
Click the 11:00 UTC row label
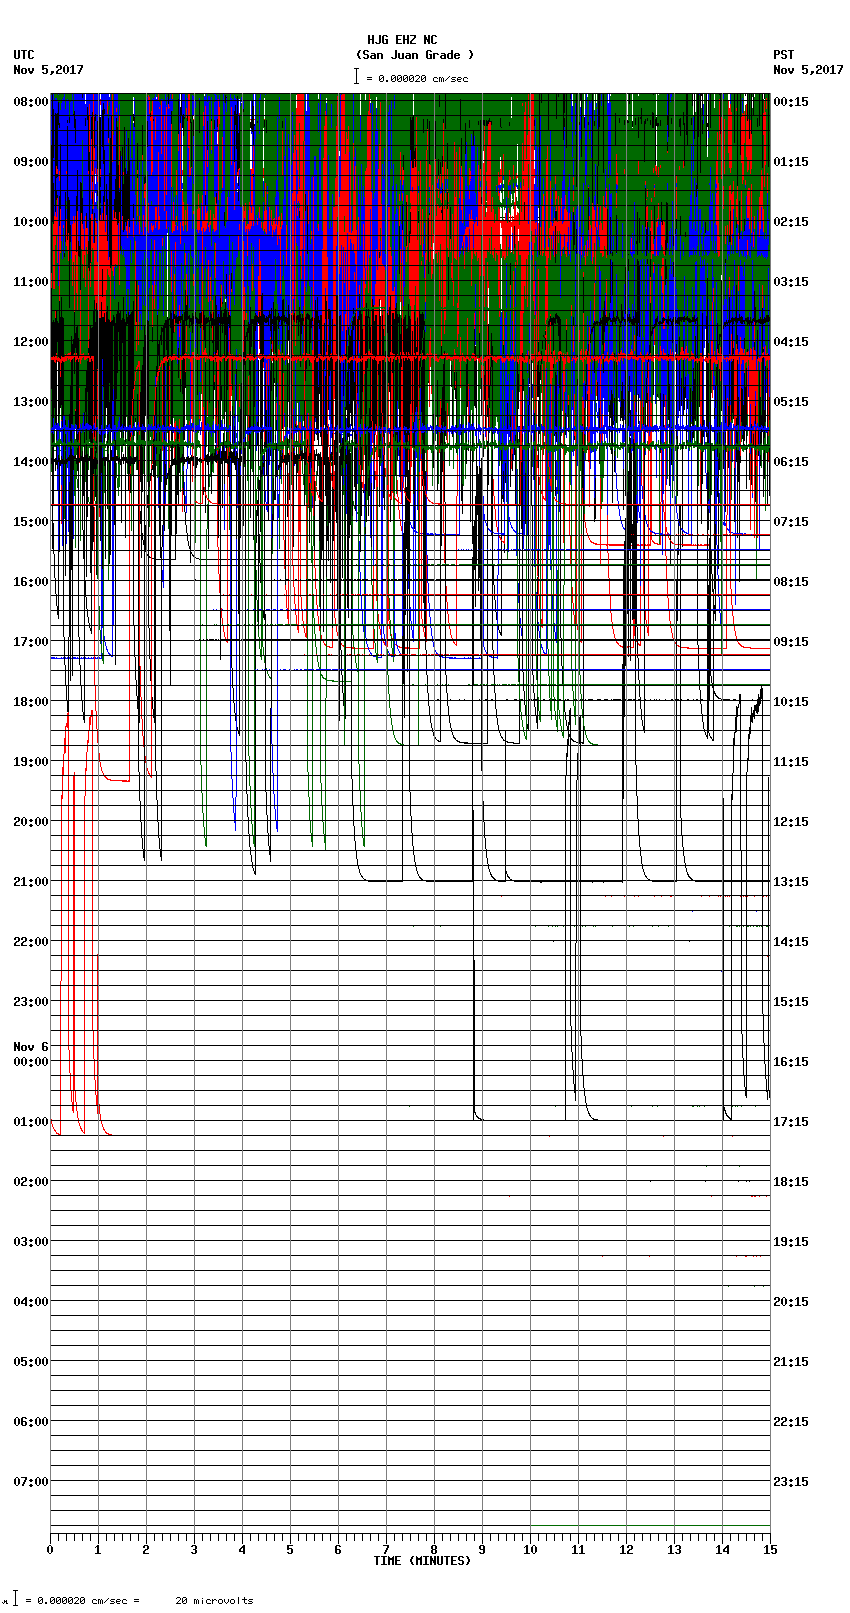pos(31,282)
